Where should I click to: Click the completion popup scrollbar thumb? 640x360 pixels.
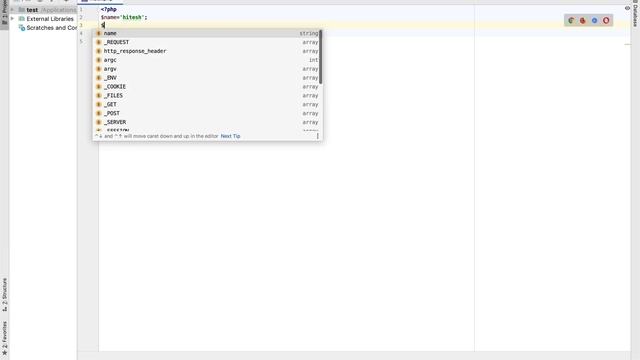pos(321,57)
